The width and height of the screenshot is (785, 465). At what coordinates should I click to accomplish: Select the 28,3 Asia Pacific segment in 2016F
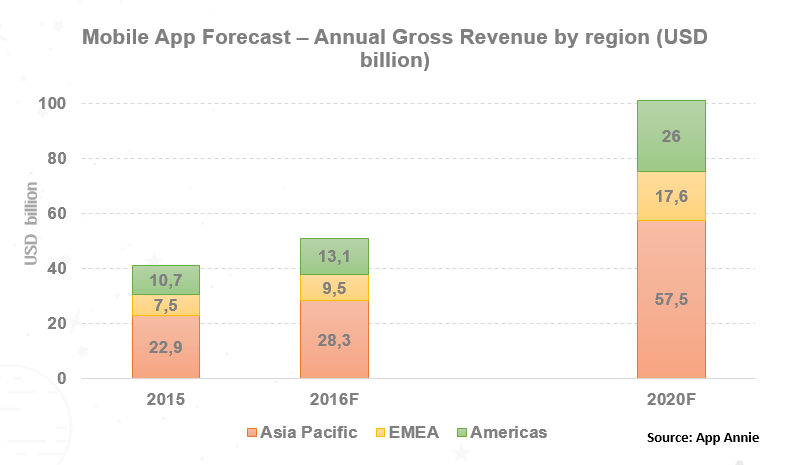[334, 339]
